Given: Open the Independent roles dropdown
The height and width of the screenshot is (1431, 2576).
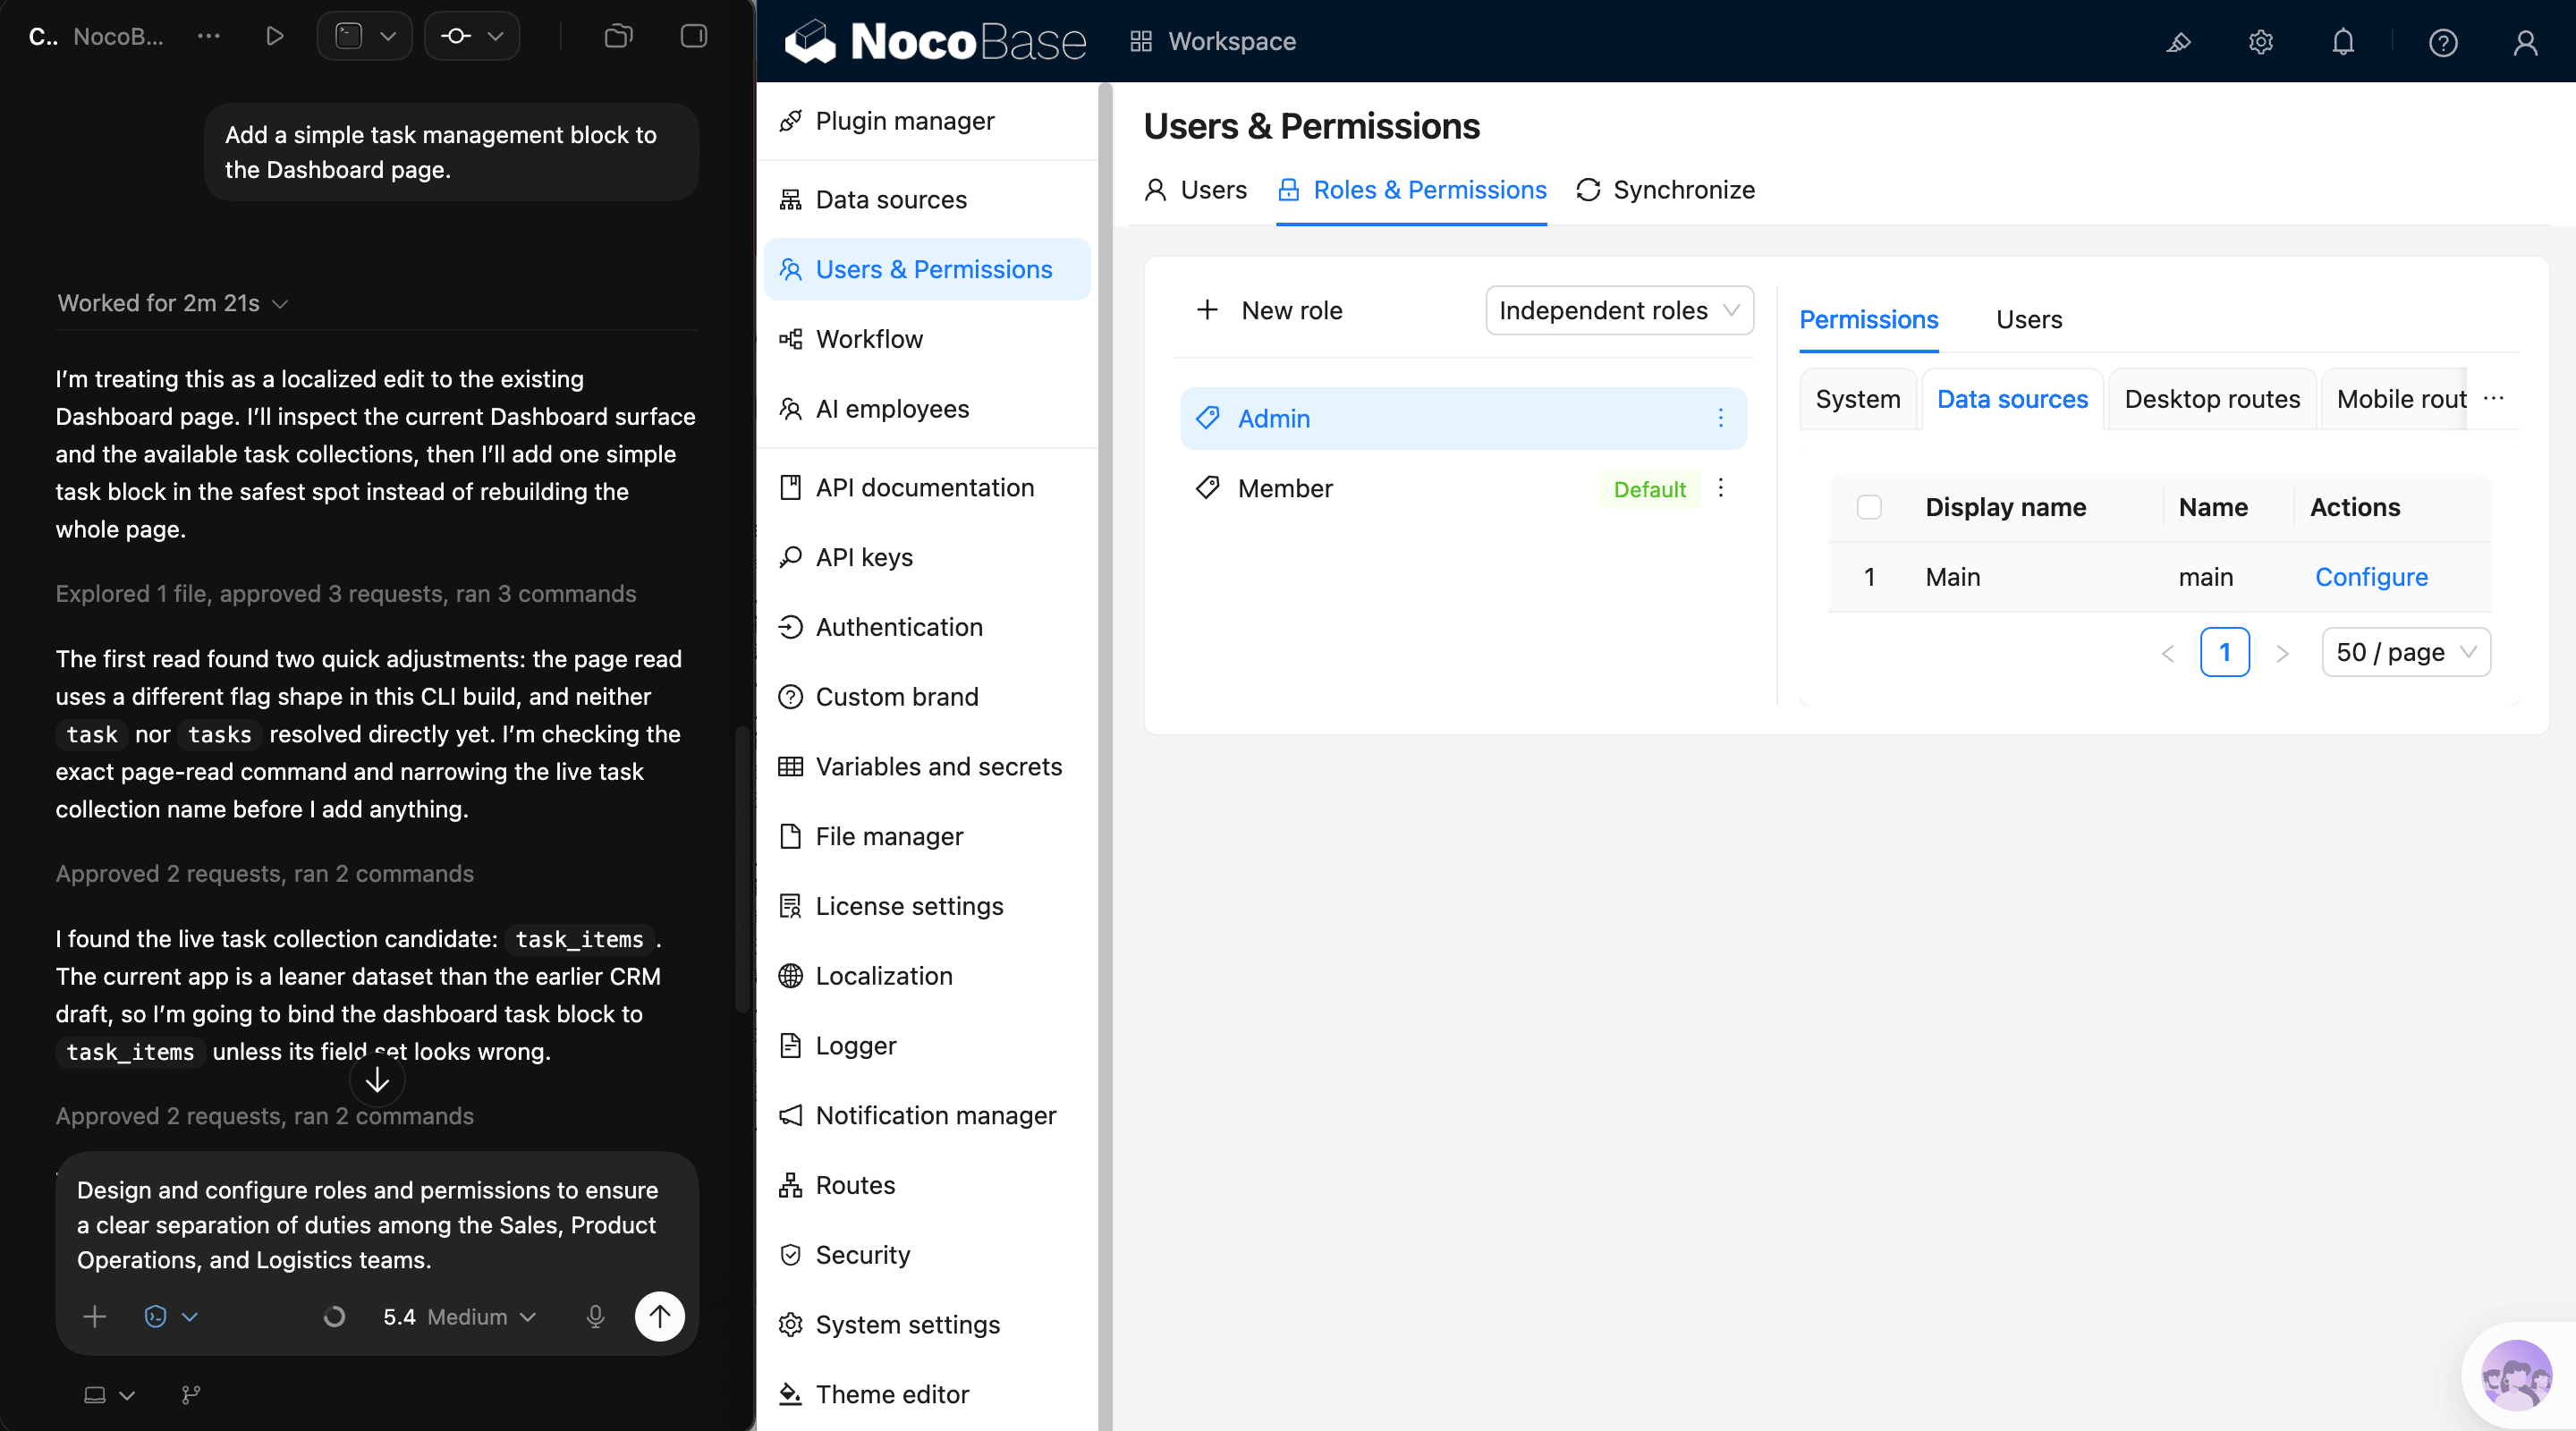Looking at the screenshot, I should pyautogui.click(x=1618, y=310).
